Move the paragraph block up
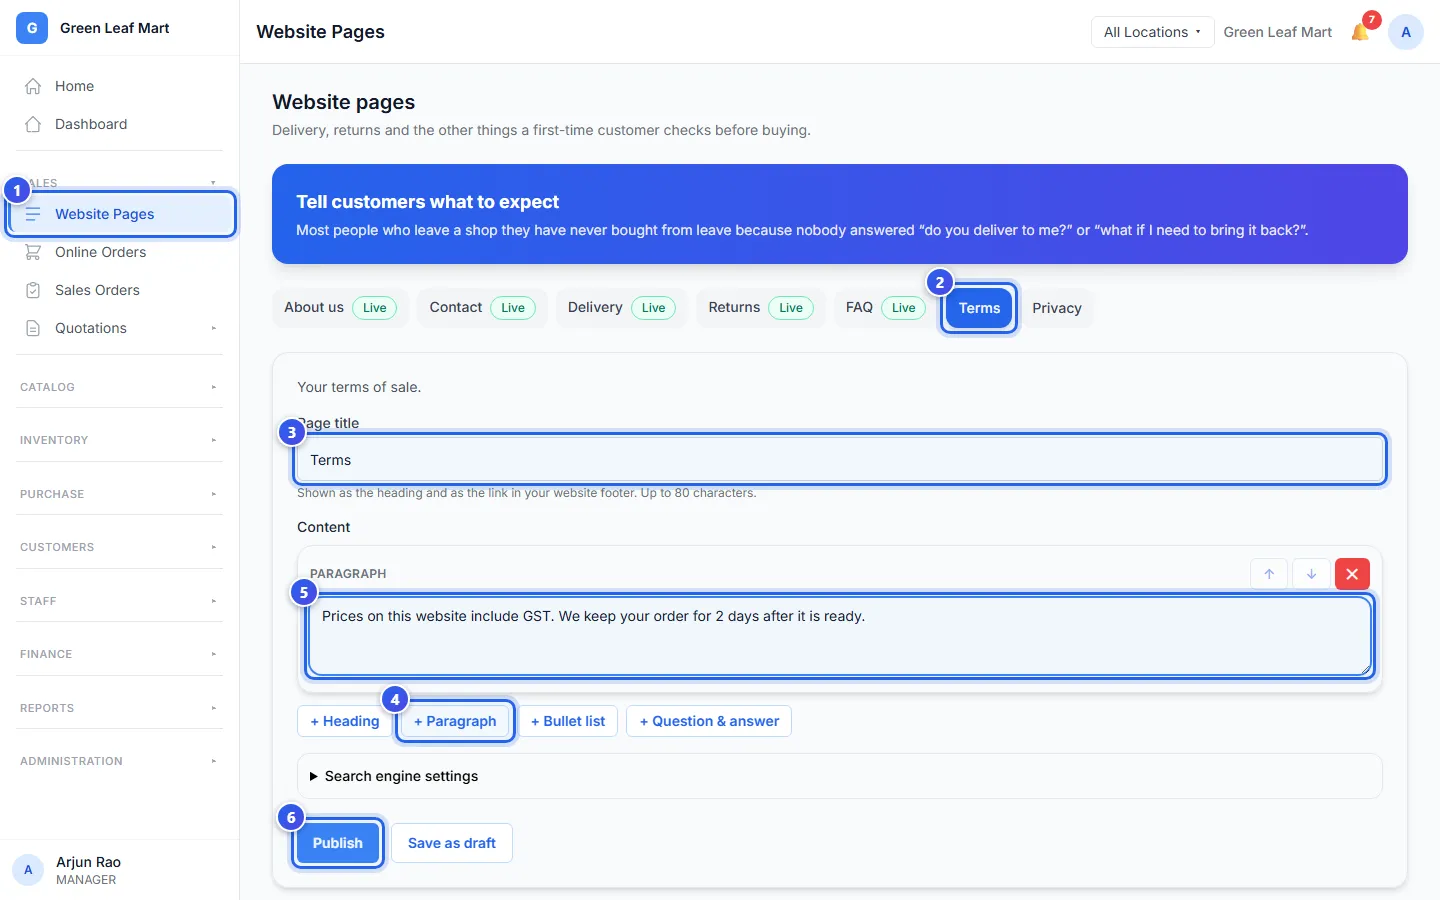Image resolution: width=1440 pixels, height=900 pixels. (1269, 574)
